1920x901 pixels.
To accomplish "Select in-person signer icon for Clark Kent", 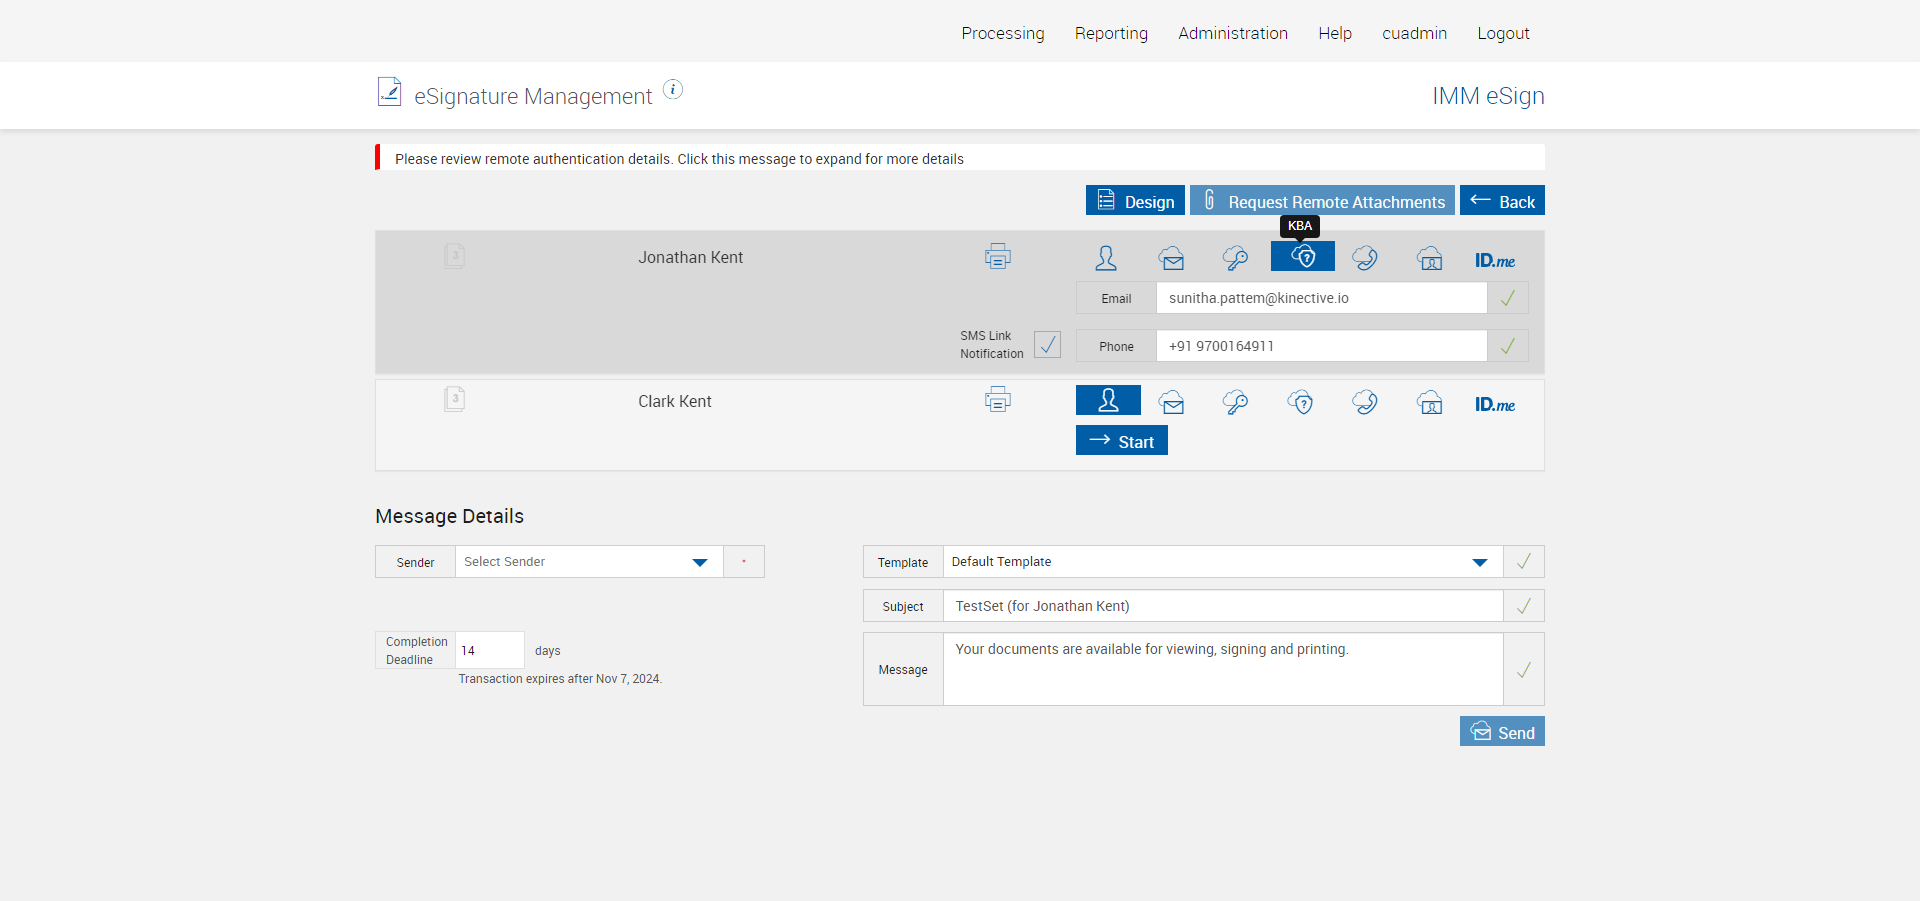I will 1108,401.
